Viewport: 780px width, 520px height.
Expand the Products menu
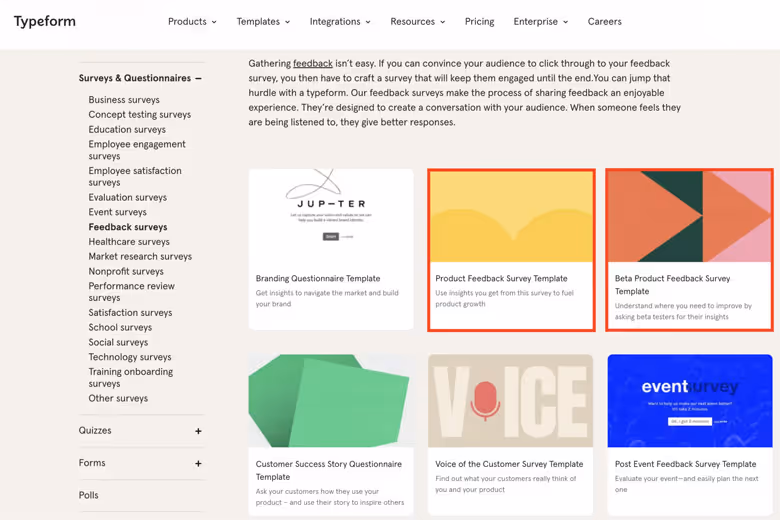(192, 21)
